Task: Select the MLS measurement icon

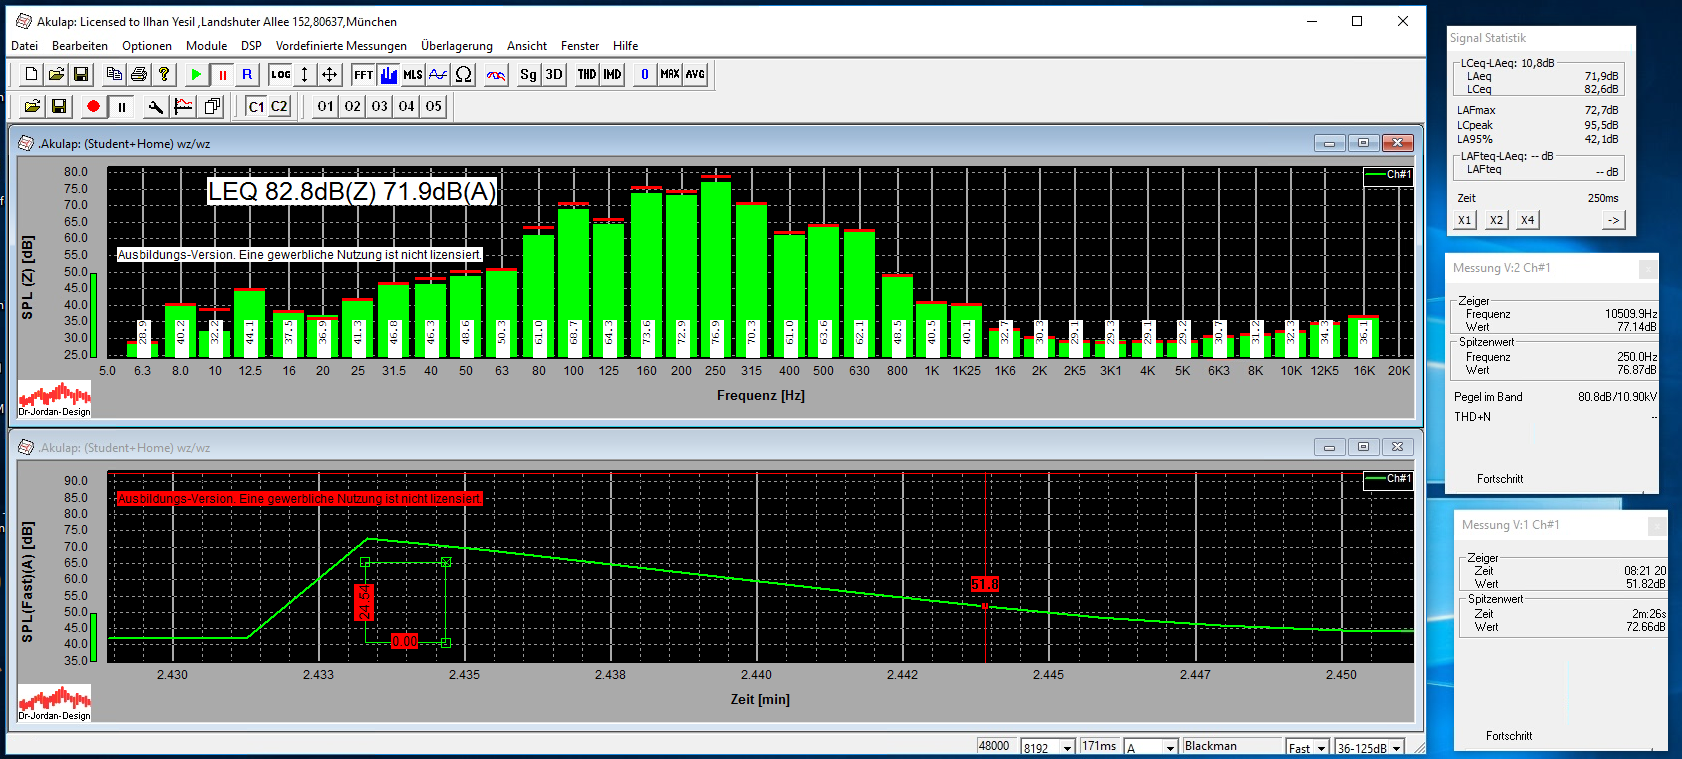Action: click(x=413, y=75)
